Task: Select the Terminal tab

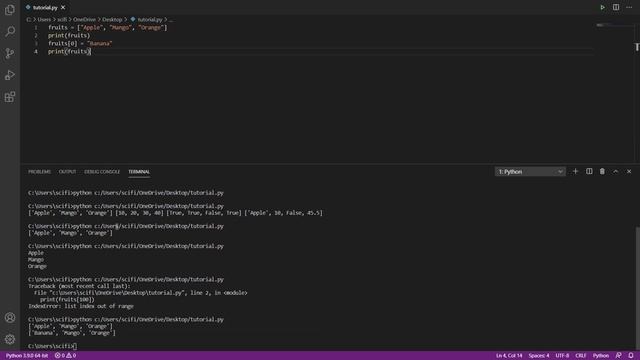Action: coord(139,172)
